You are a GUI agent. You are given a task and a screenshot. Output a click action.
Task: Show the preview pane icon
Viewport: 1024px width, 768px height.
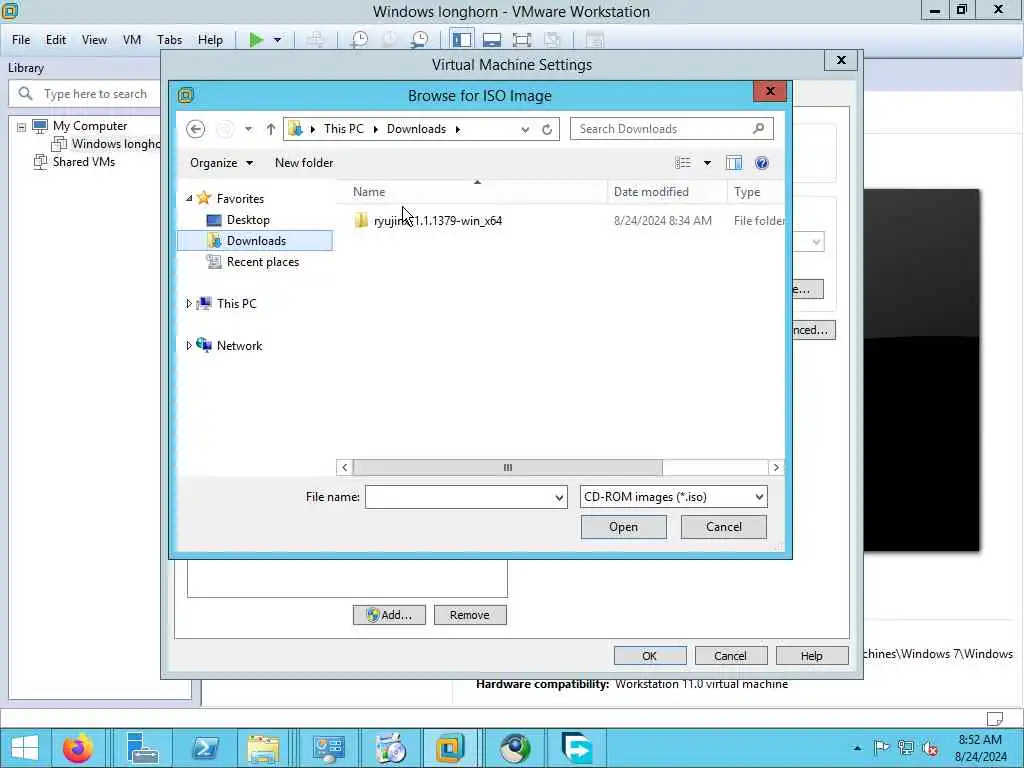[x=734, y=163]
